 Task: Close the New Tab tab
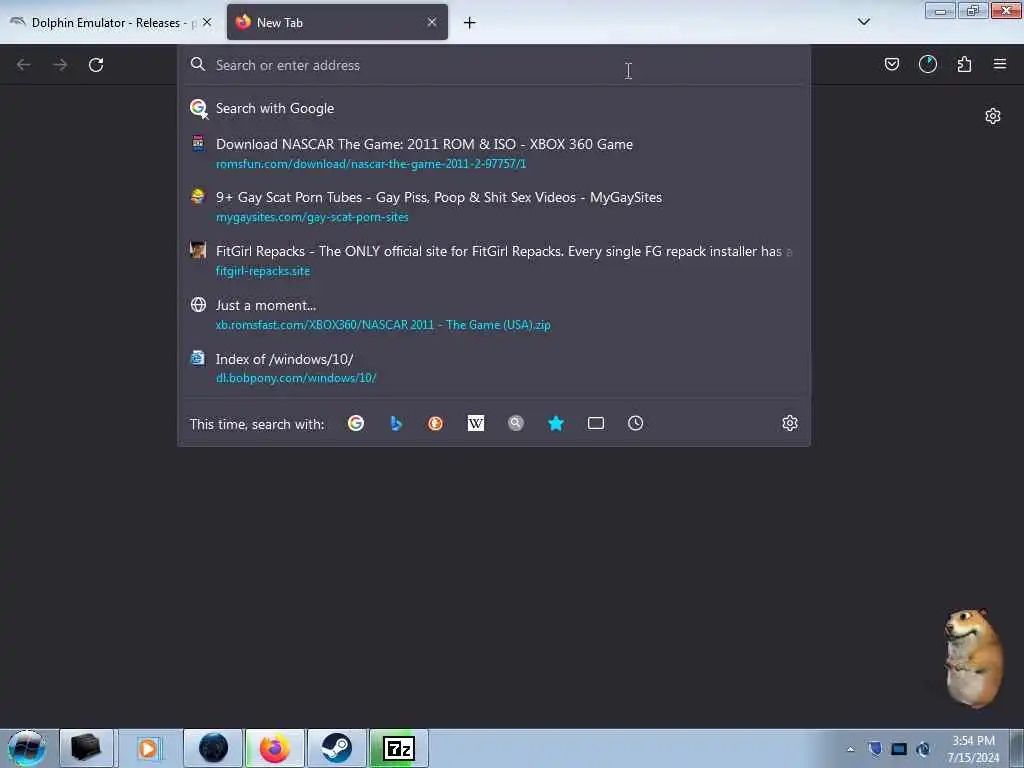432,22
